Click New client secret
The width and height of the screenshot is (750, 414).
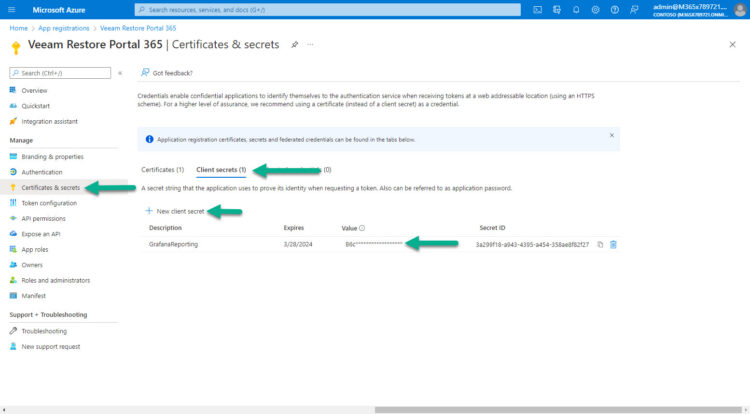coord(175,211)
